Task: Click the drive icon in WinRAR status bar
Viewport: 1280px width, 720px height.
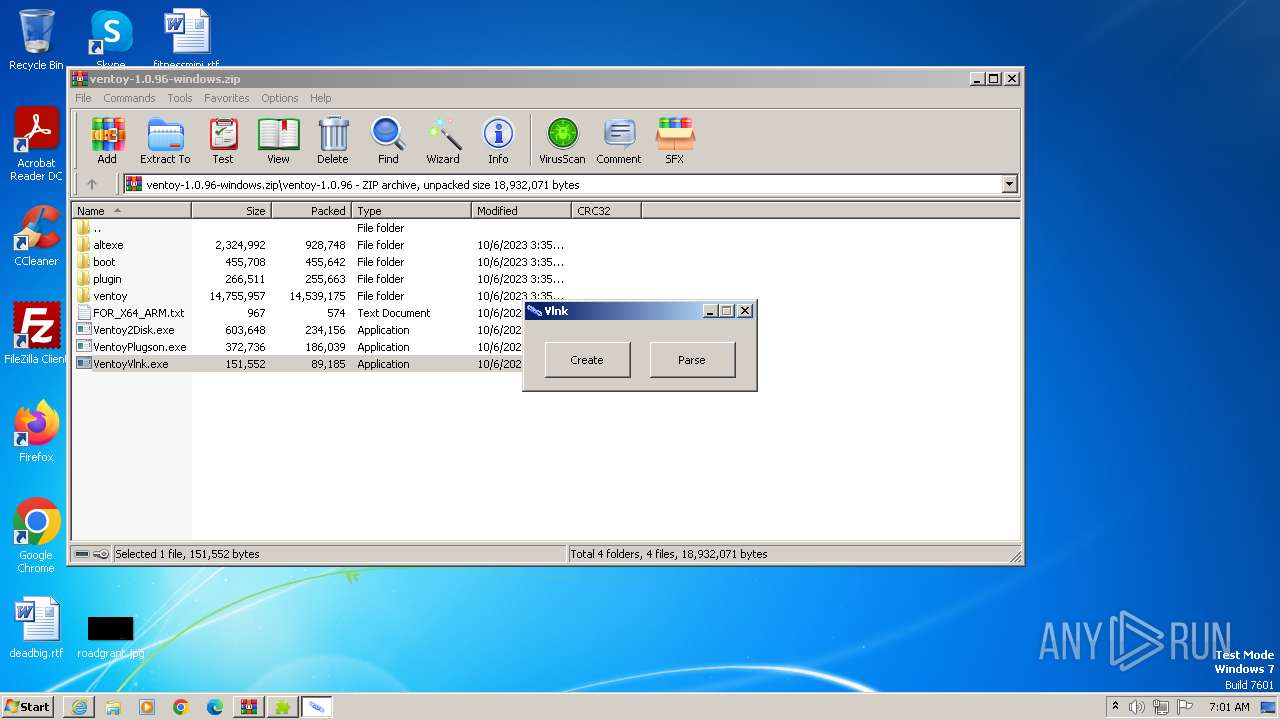Action: 82,554
